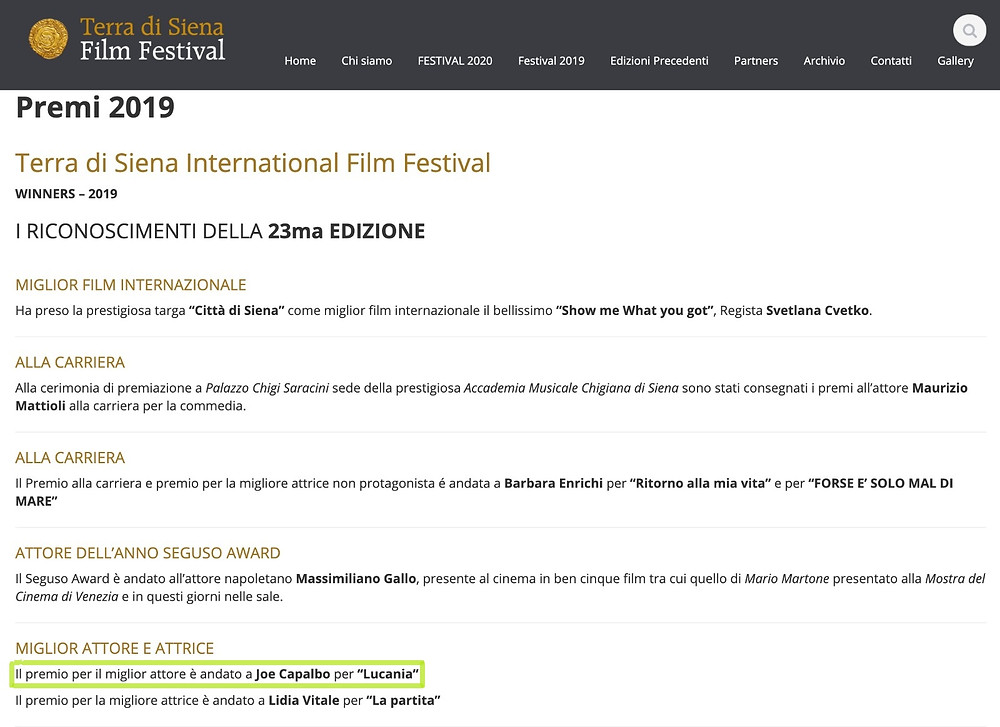Click Terra di Siena International Film Festival heading
This screenshot has height=727, width=1000.
[x=253, y=163]
